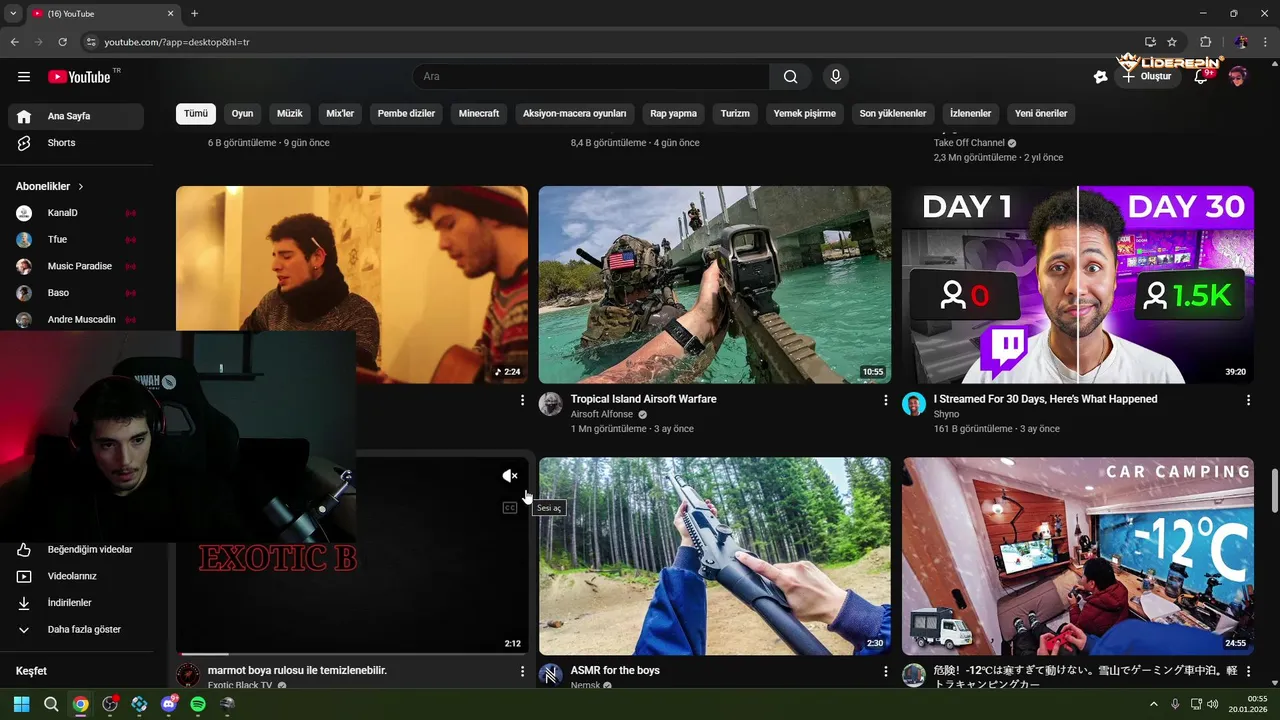
Task: Click the star-shaped icon beside Oluştur
Action: coord(1101,77)
